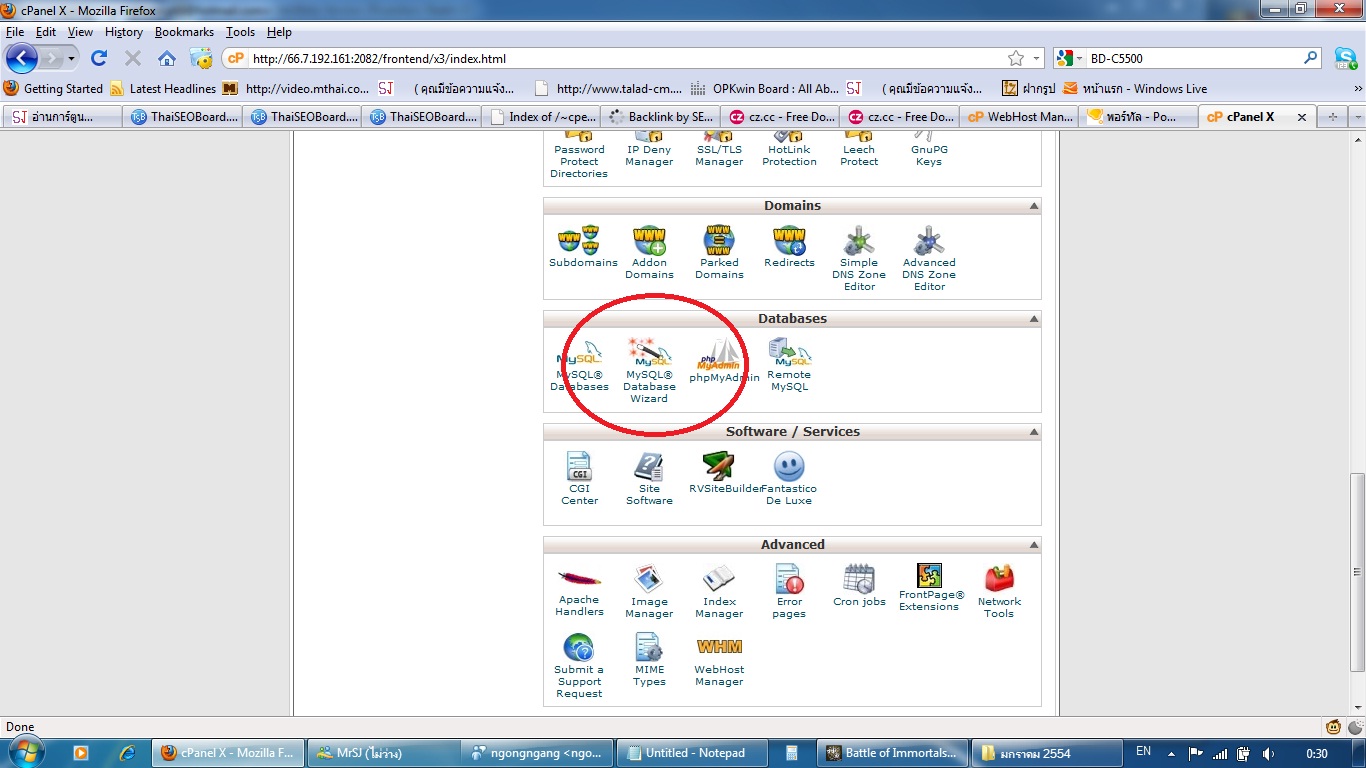Go to the Firefox home page

tap(167, 59)
